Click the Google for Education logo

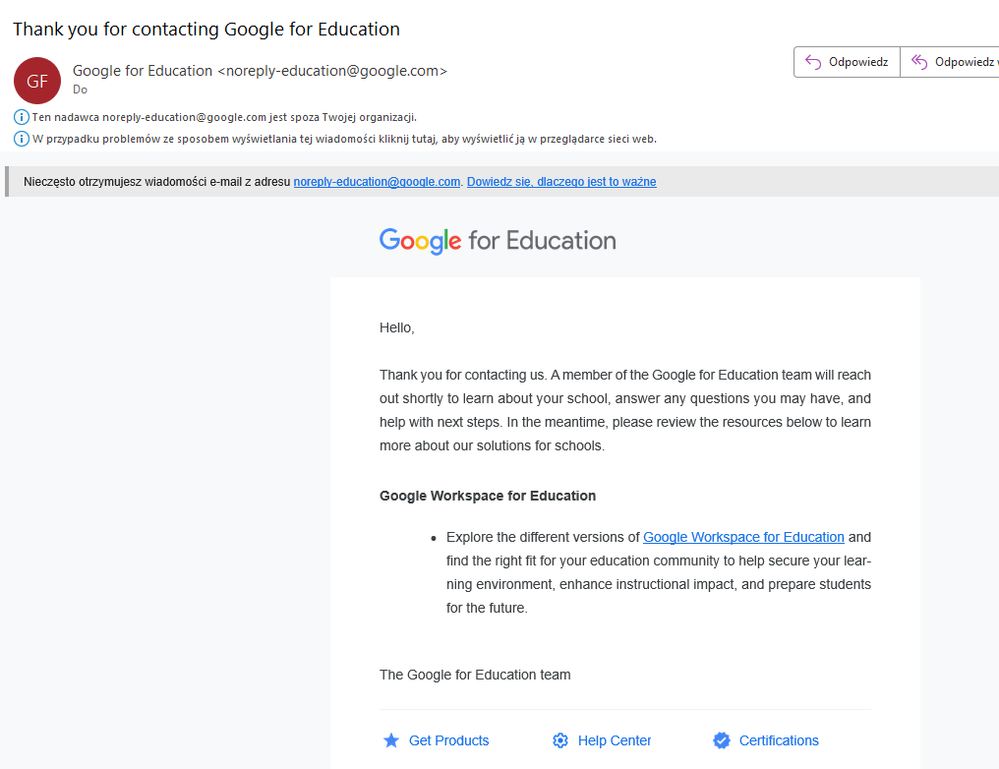pyautogui.click(x=497, y=241)
